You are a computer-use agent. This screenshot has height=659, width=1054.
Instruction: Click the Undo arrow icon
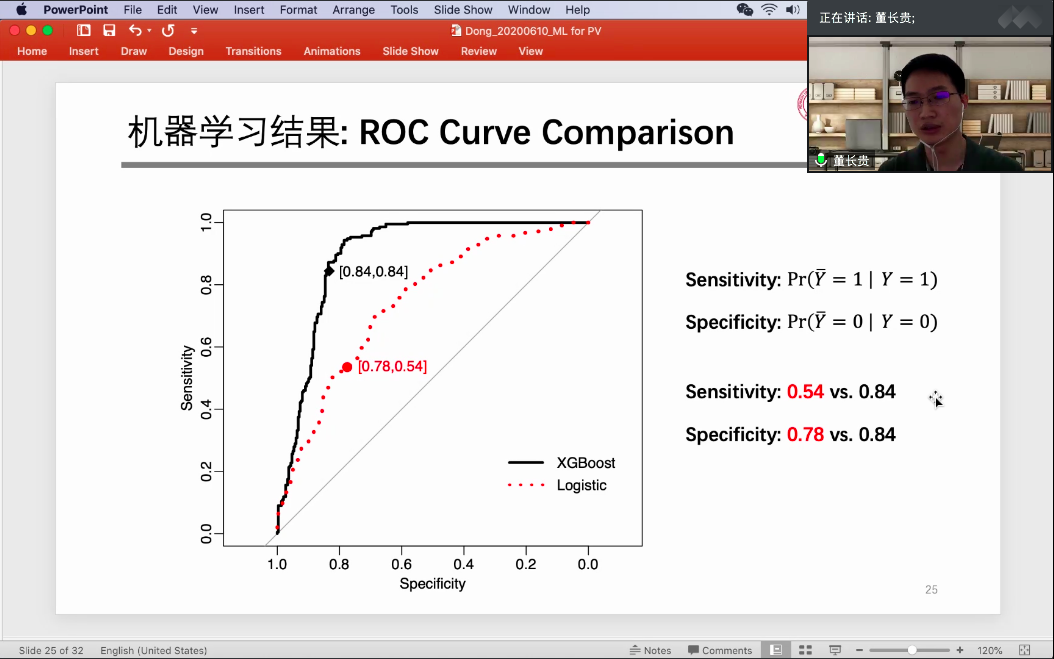coord(135,31)
